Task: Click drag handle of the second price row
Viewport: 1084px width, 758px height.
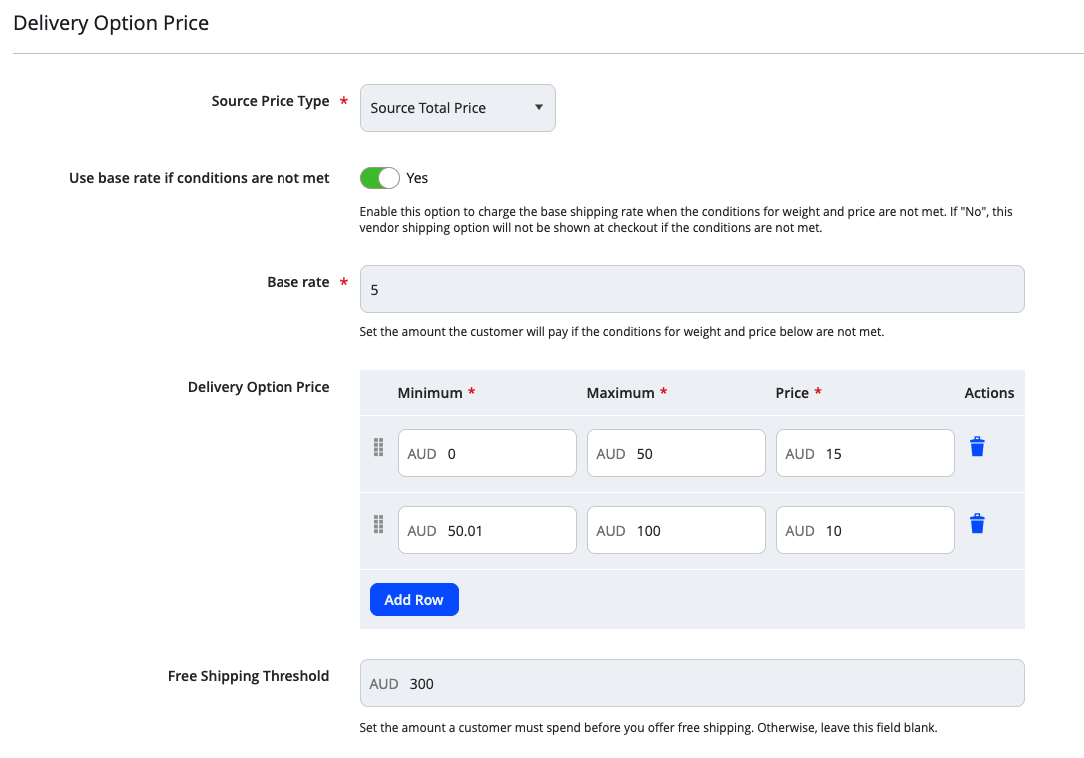Action: pos(378,523)
